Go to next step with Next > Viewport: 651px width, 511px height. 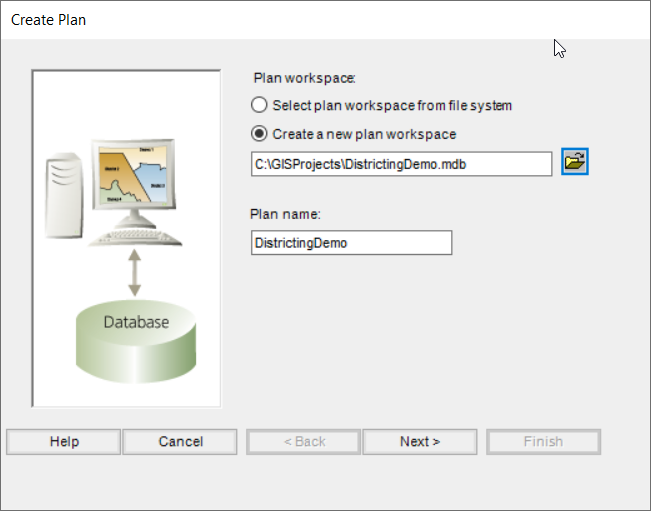(419, 442)
